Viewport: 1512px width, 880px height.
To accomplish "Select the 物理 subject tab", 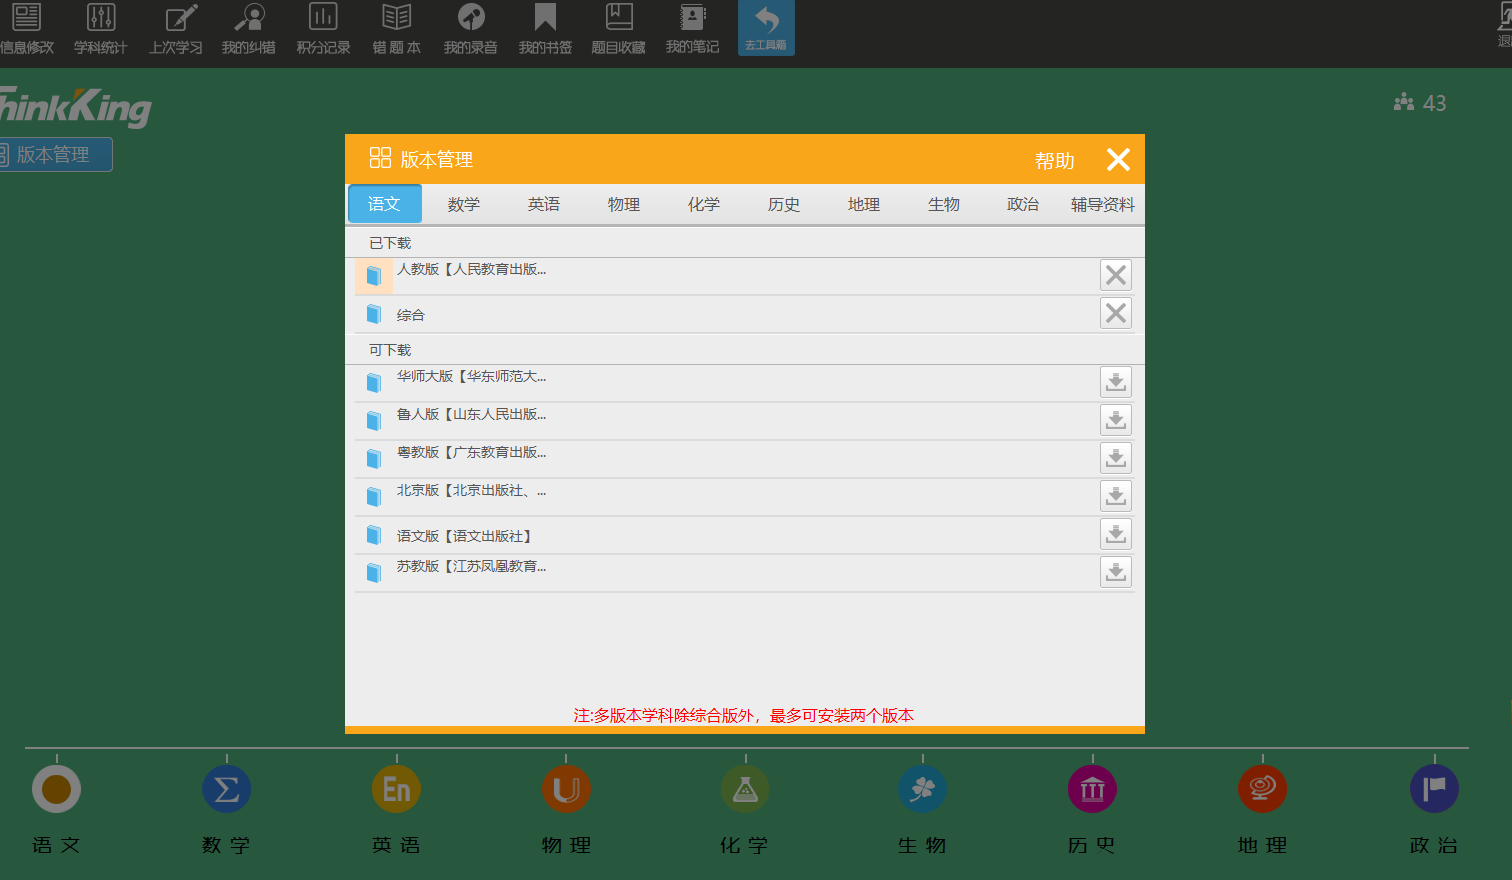I will click(x=624, y=204).
